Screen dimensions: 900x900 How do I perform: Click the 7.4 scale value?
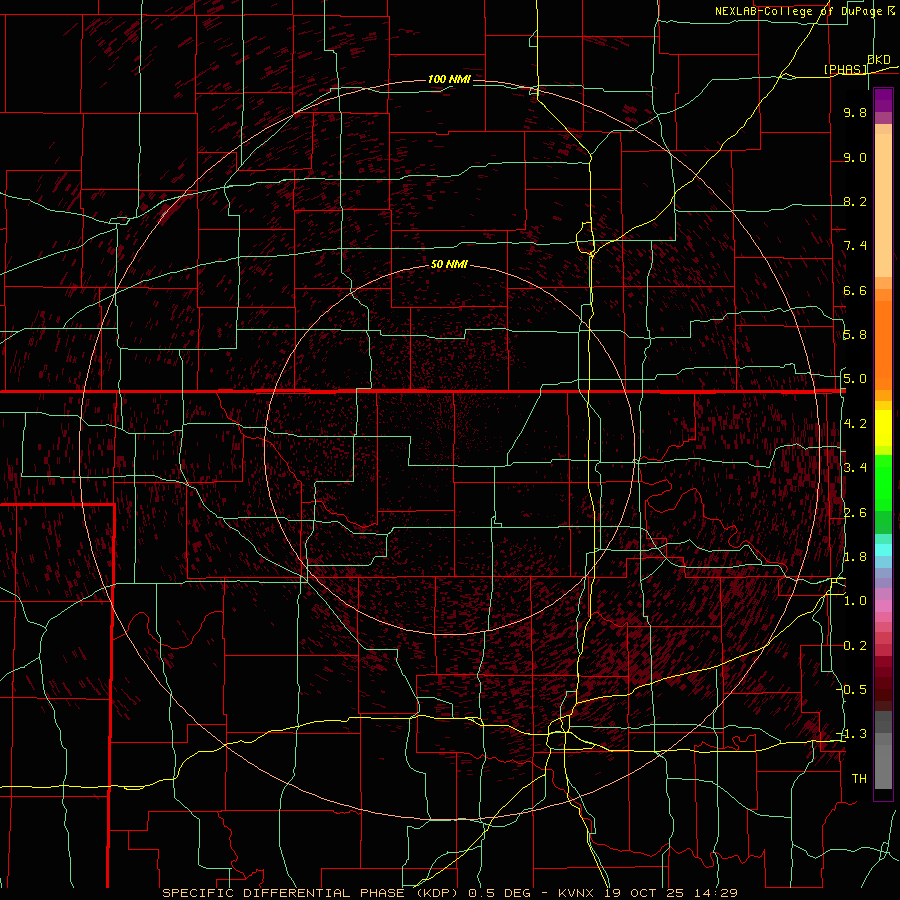pos(855,246)
